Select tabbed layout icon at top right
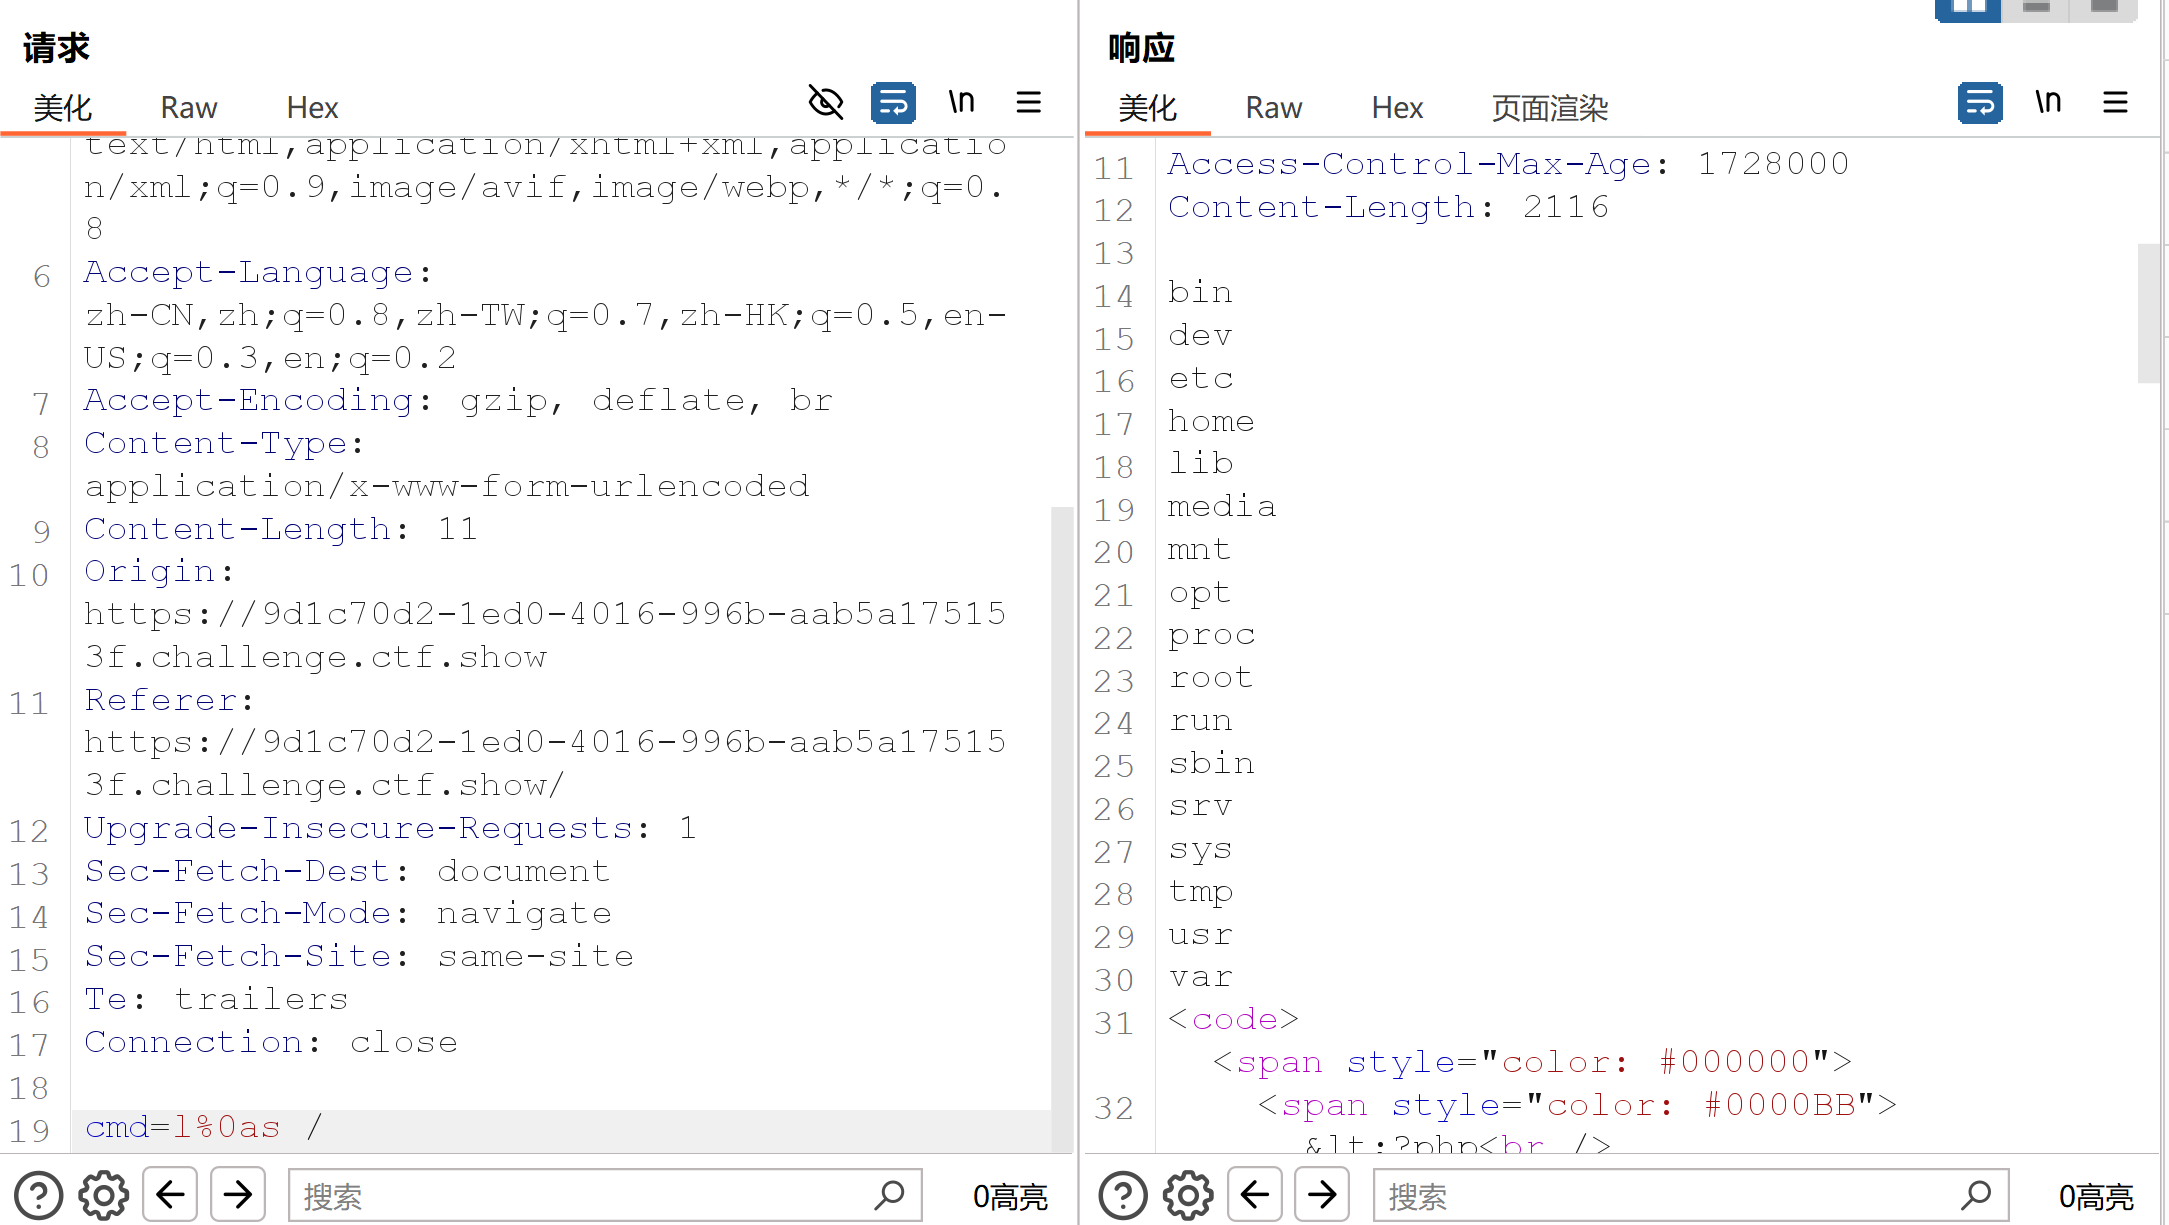This screenshot has height=1225, width=2169. (2104, 8)
